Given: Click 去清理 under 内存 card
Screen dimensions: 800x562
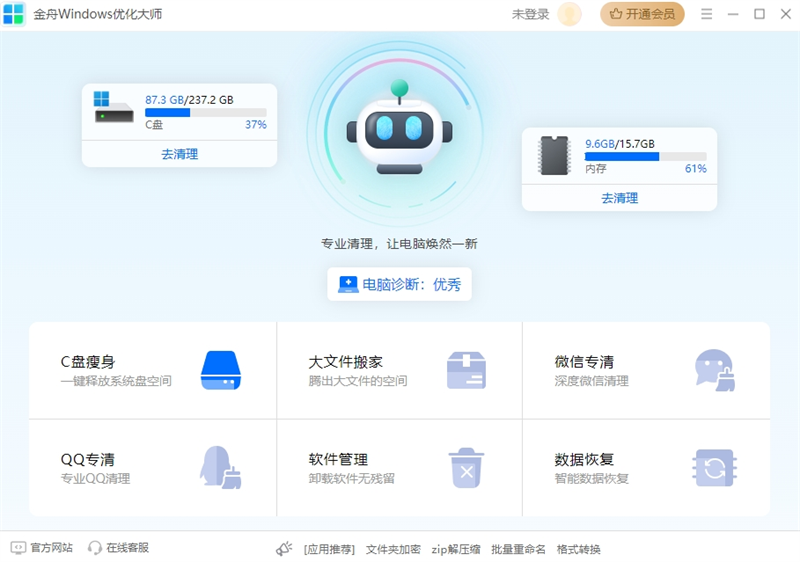Looking at the screenshot, I should (x=619, y=198).
